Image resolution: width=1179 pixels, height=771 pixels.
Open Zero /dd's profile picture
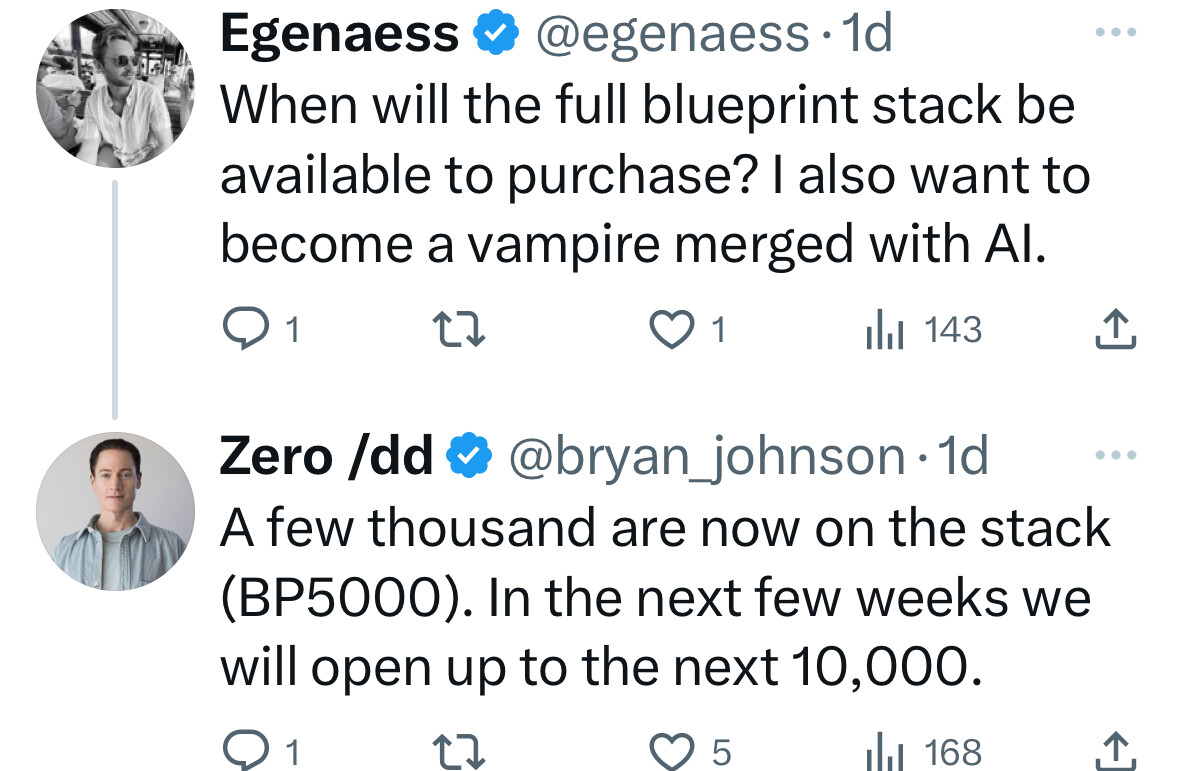(115, 511)
